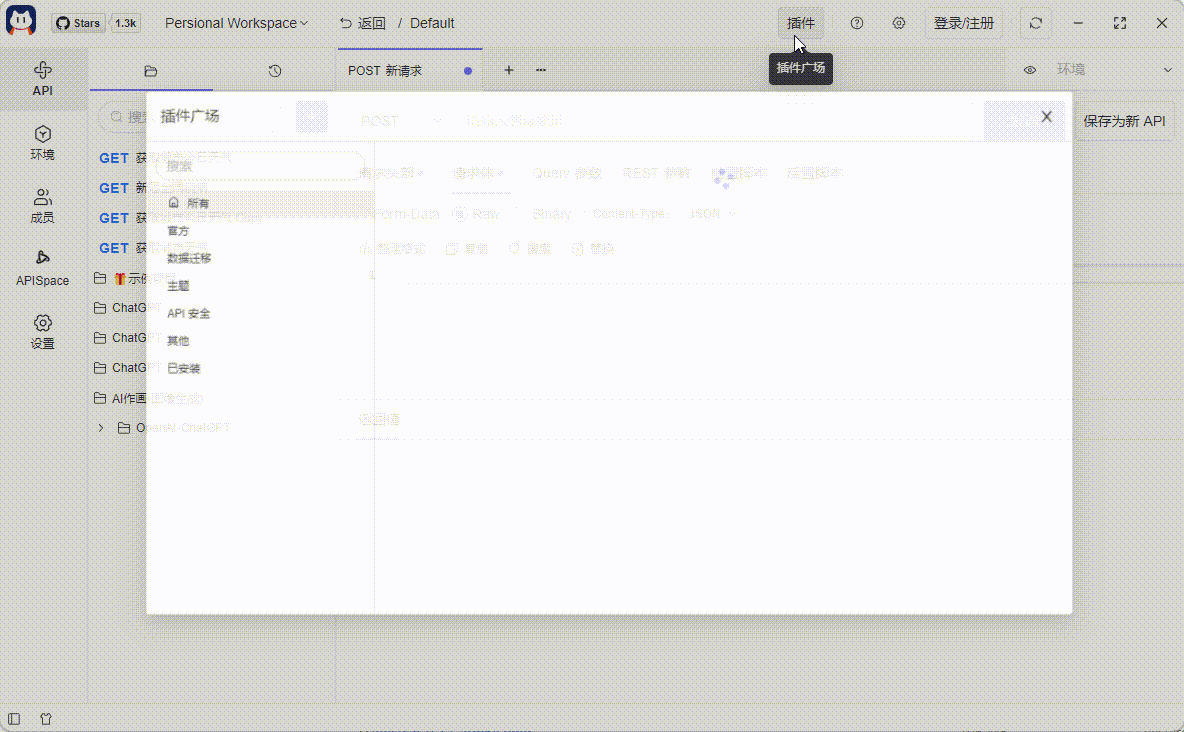Add a new request tab with the plus icon

509,70
